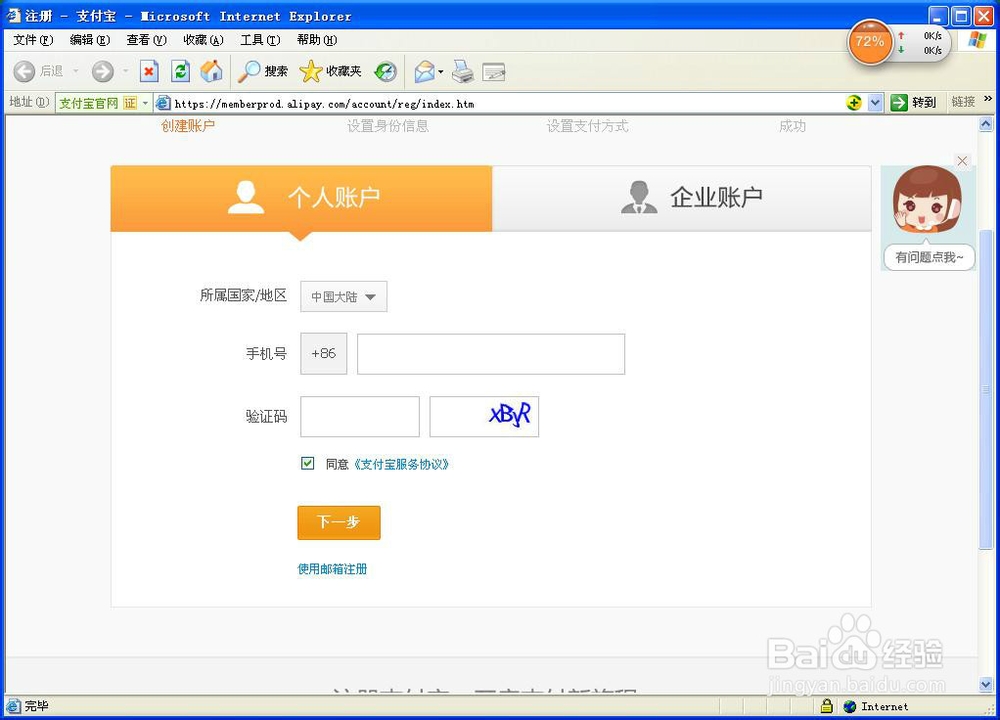Click the 完毕 status bar text

(36, 705)
